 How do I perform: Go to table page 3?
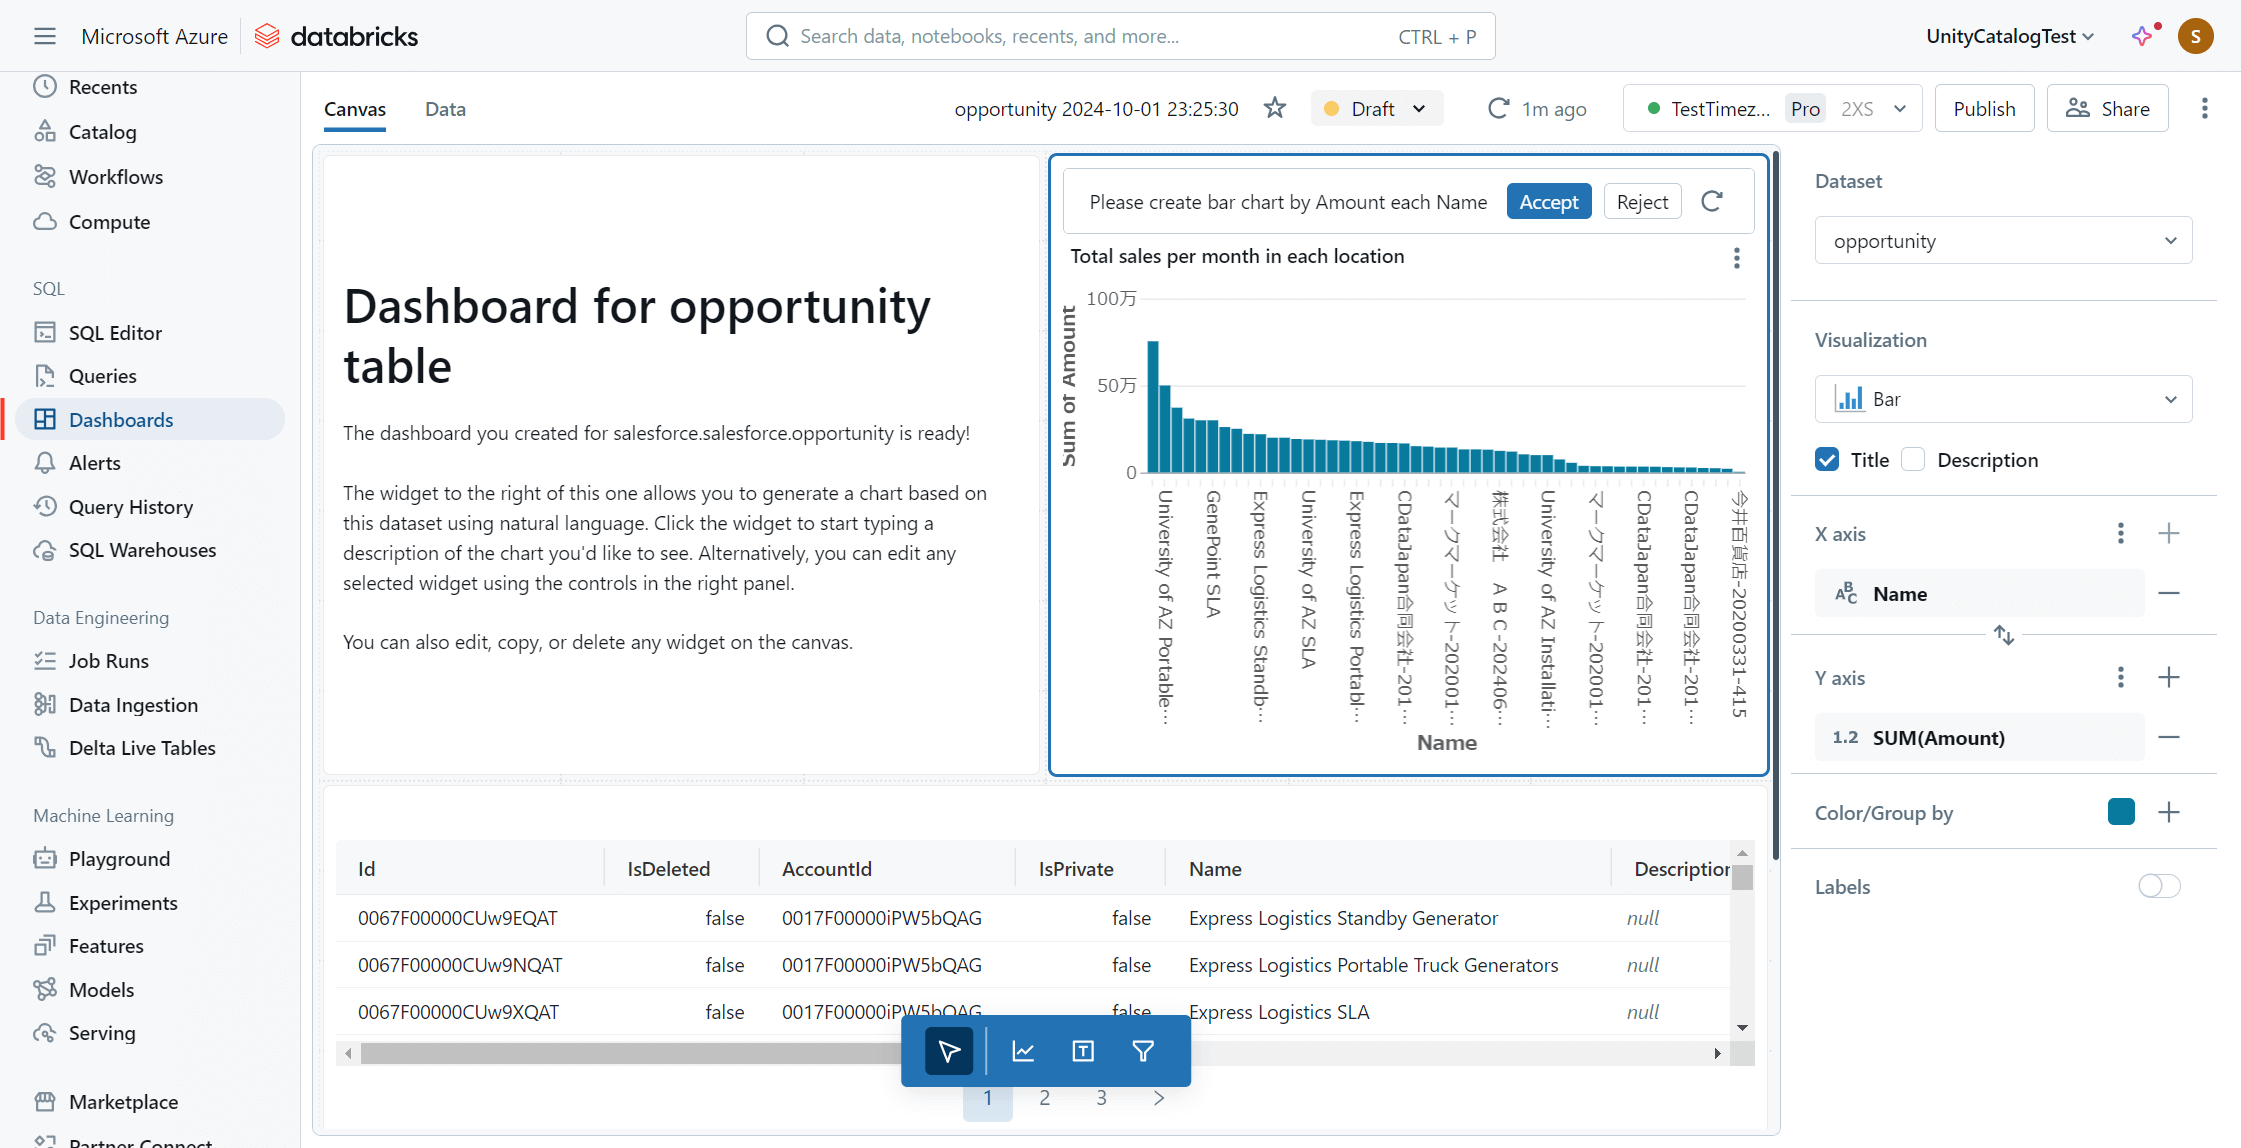(x=1102, y=1098)
